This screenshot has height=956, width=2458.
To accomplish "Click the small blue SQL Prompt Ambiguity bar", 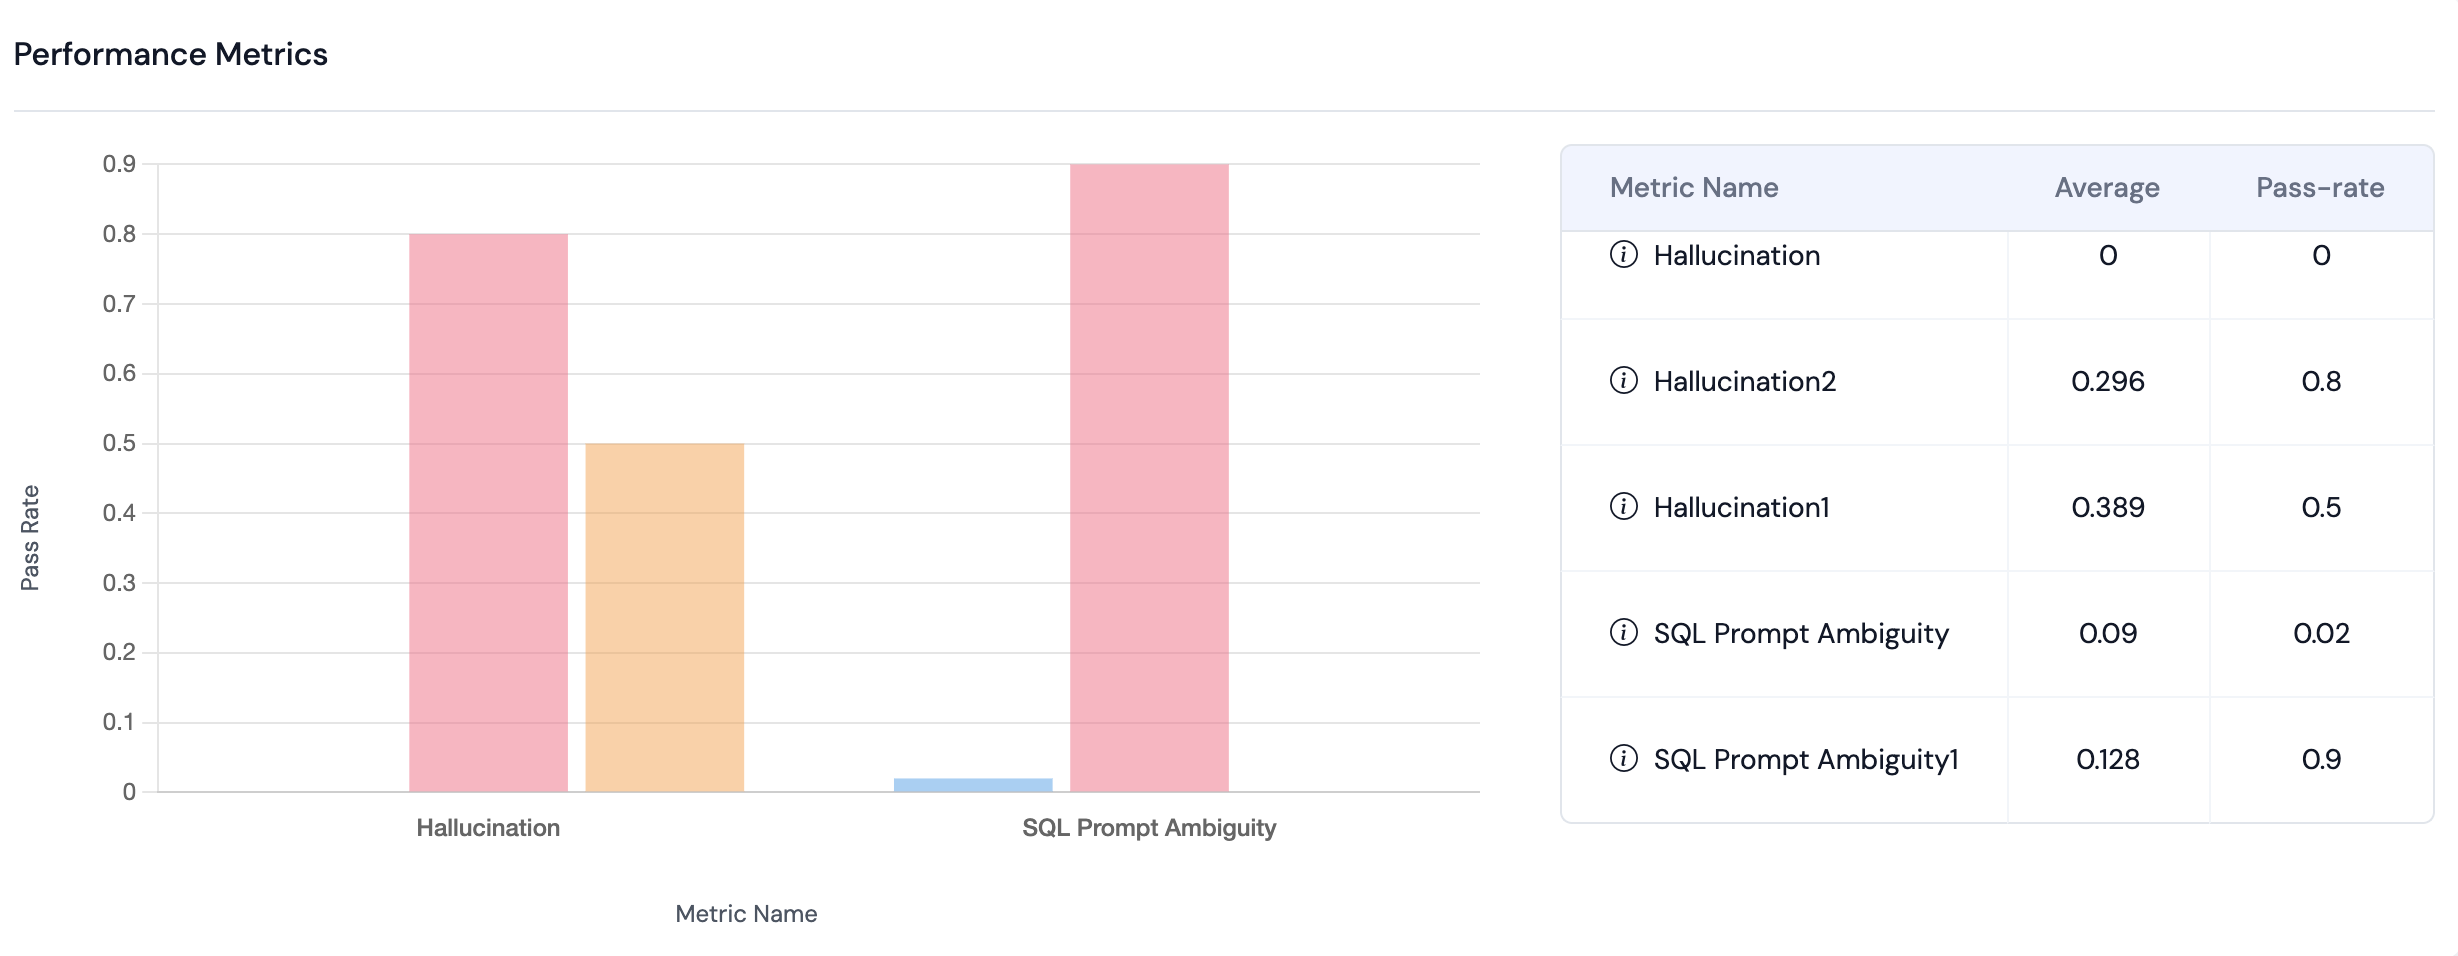I will pyautogui.click(x=973, y=785).
